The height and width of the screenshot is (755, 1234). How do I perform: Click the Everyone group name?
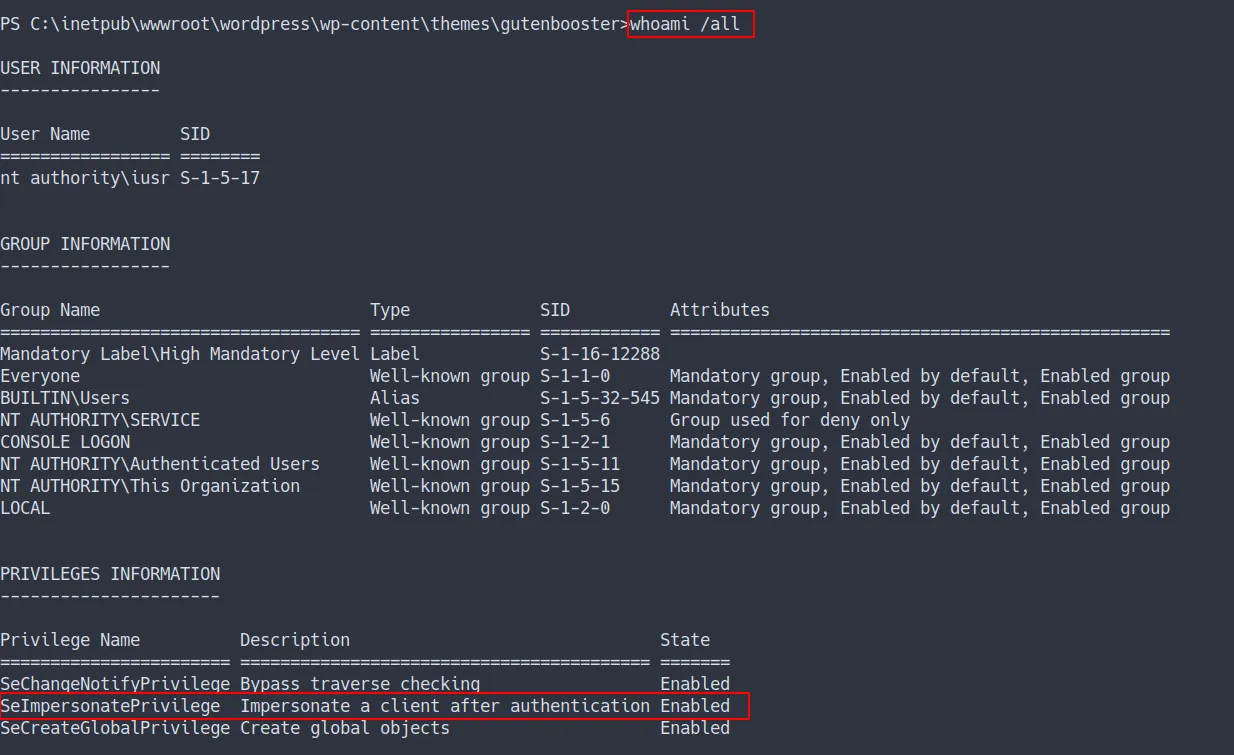coord(40,376)
